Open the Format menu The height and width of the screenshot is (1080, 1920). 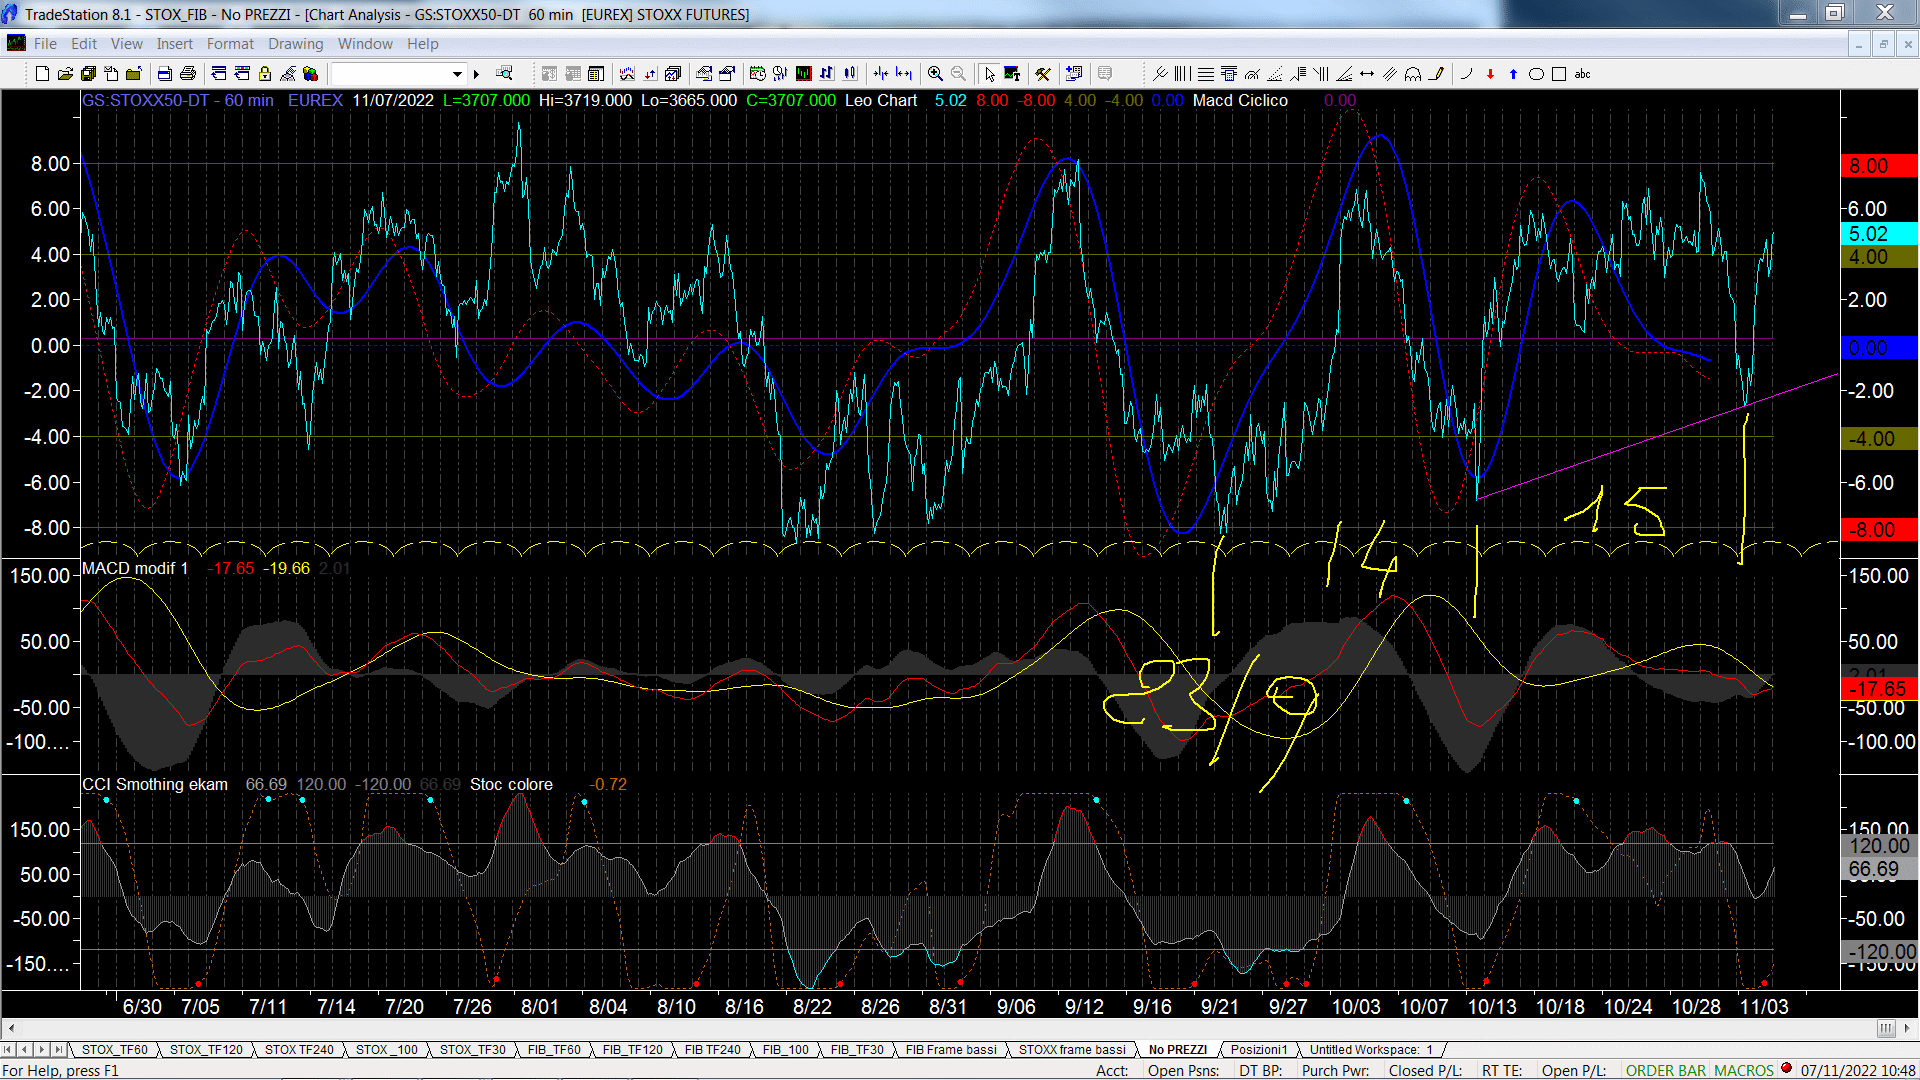tap(230, 44)
